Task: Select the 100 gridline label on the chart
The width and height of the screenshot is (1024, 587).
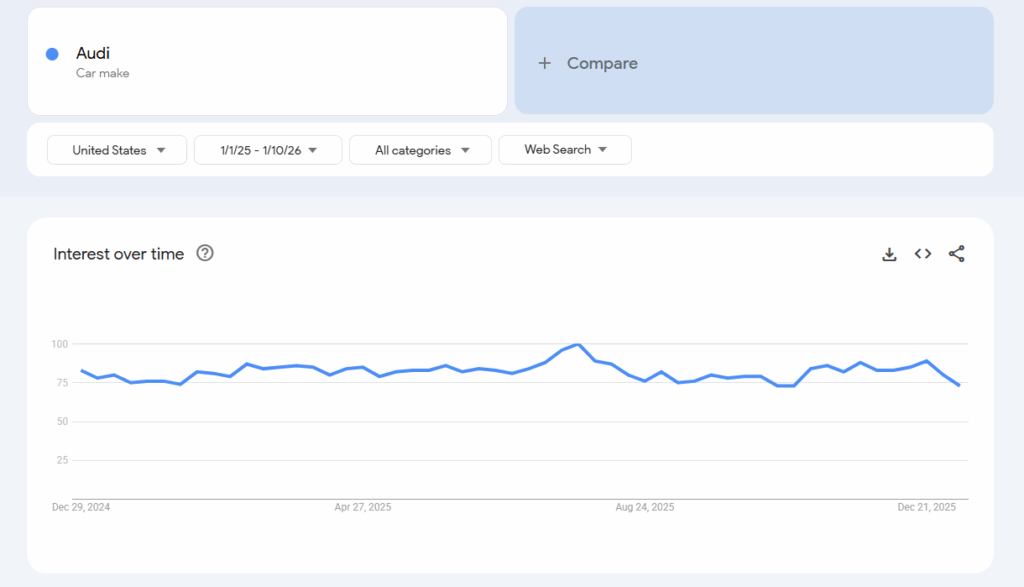Action: click(62, 343)
